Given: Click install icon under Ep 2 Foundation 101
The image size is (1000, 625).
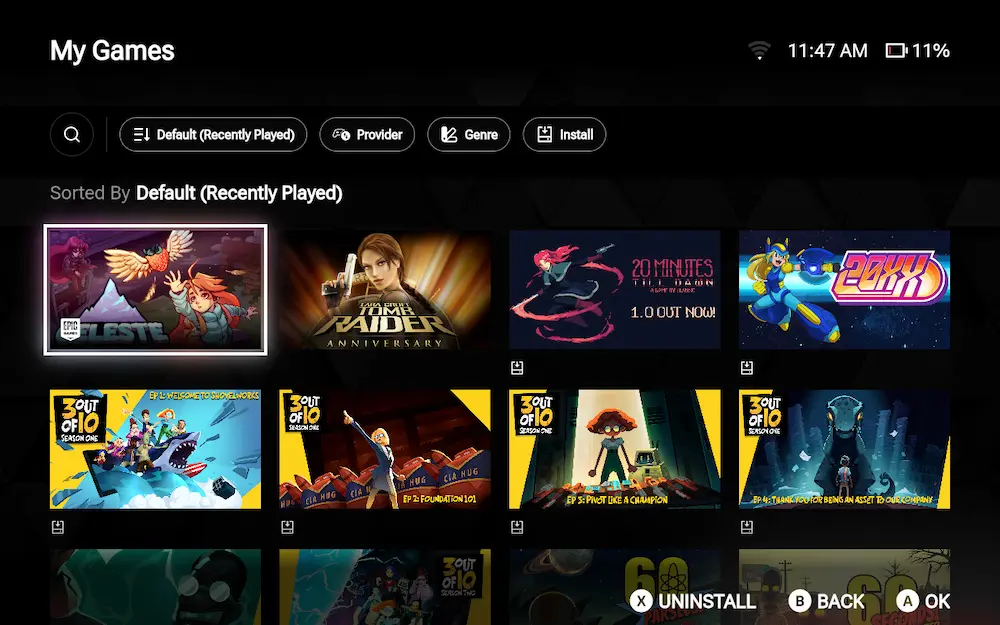Looking at the screenshot, I should point(288,527).
